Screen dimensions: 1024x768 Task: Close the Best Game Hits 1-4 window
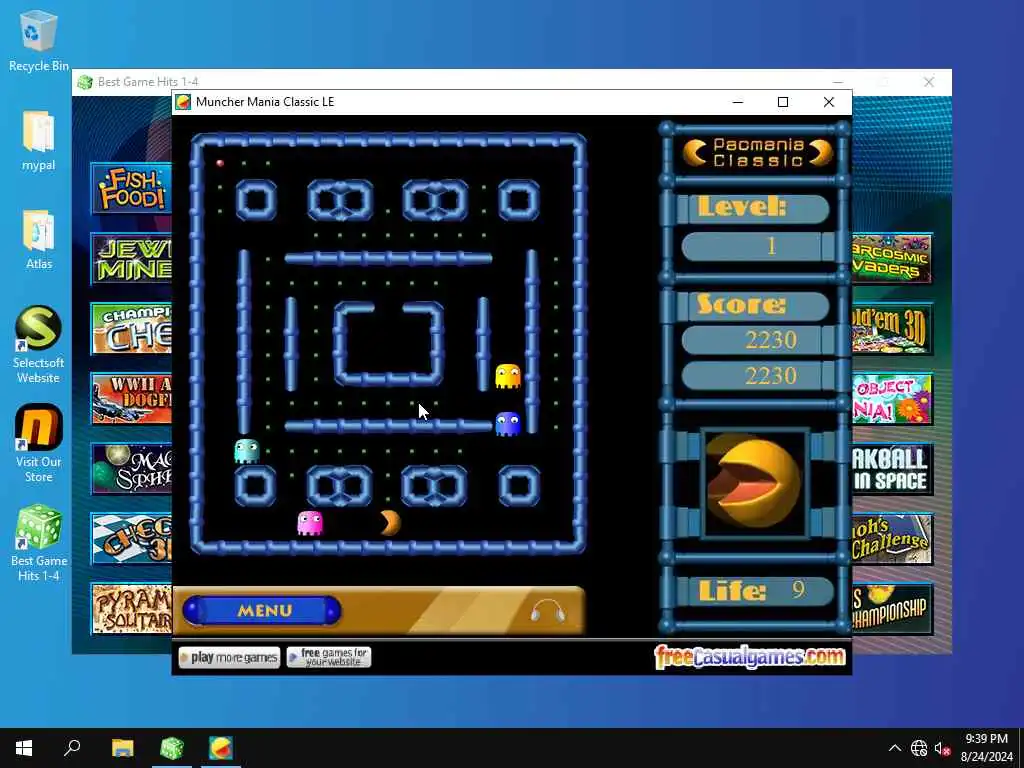point(929,82)
